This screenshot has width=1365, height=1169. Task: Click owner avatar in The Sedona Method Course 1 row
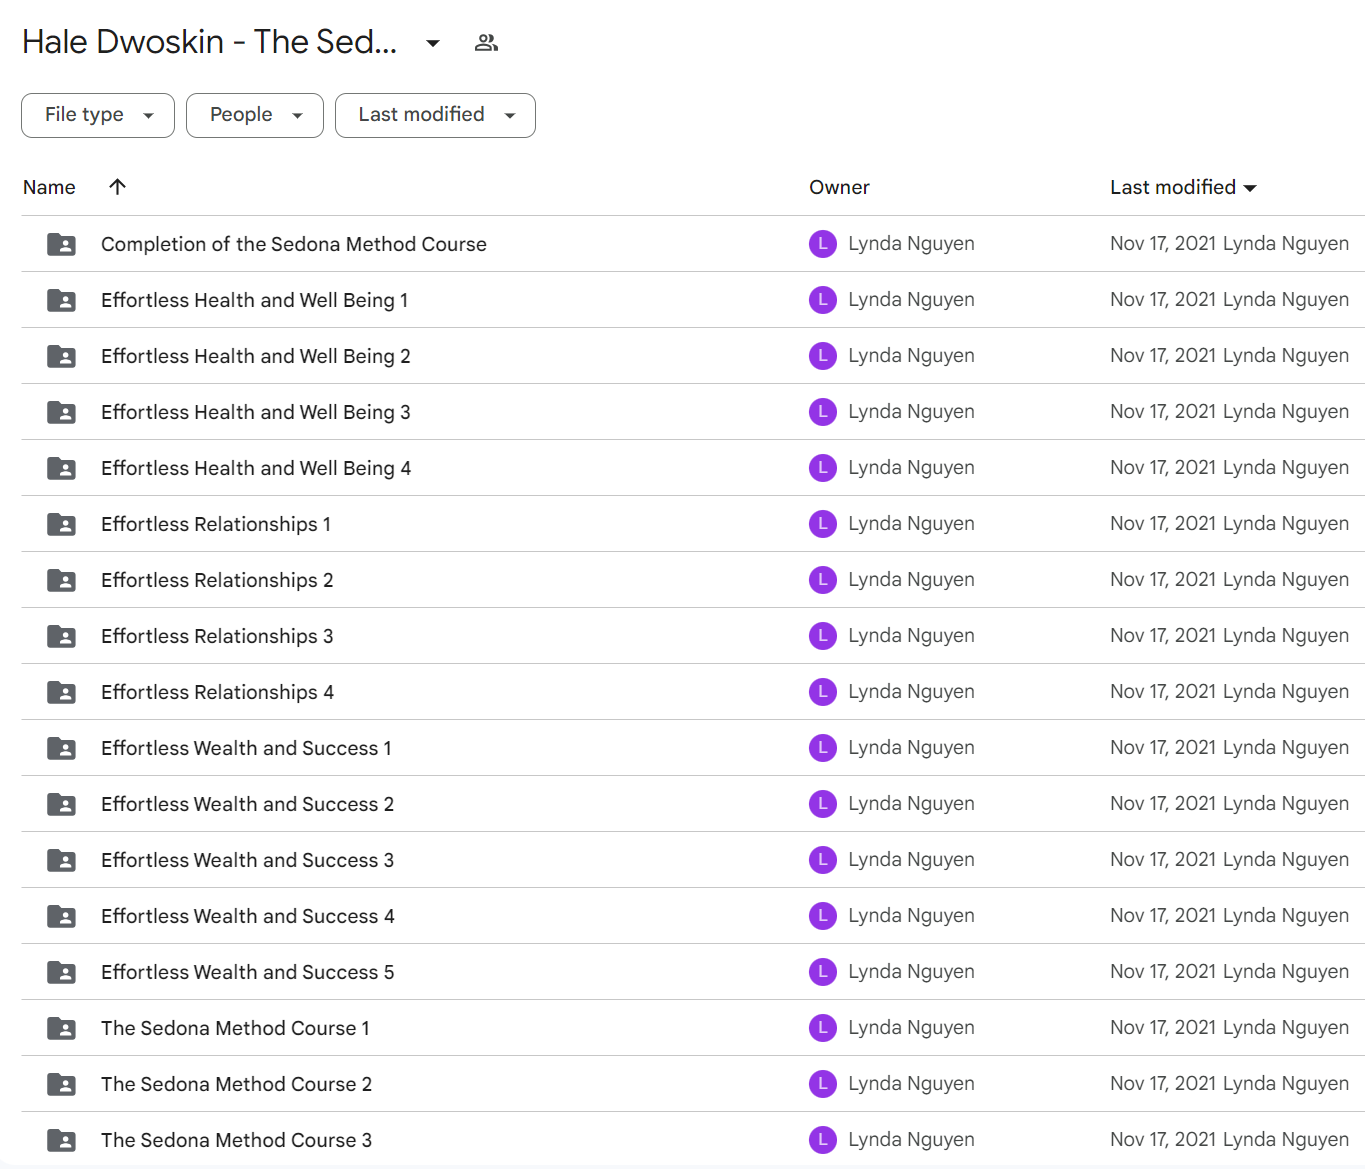click(x=823, y=1028)
